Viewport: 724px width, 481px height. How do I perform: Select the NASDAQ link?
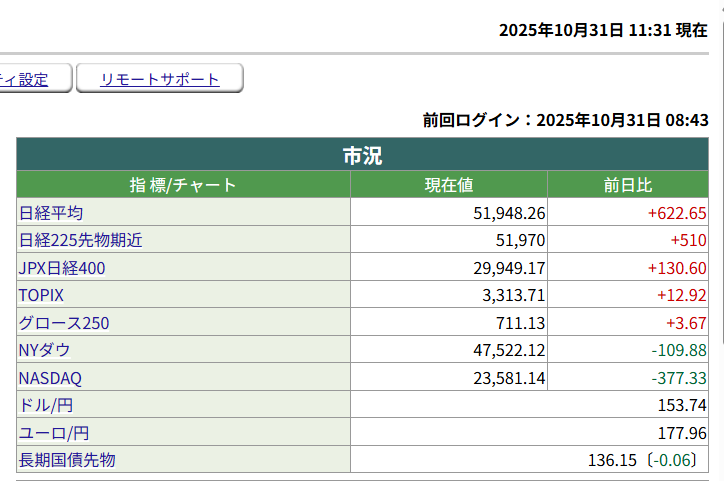[50, 378]
